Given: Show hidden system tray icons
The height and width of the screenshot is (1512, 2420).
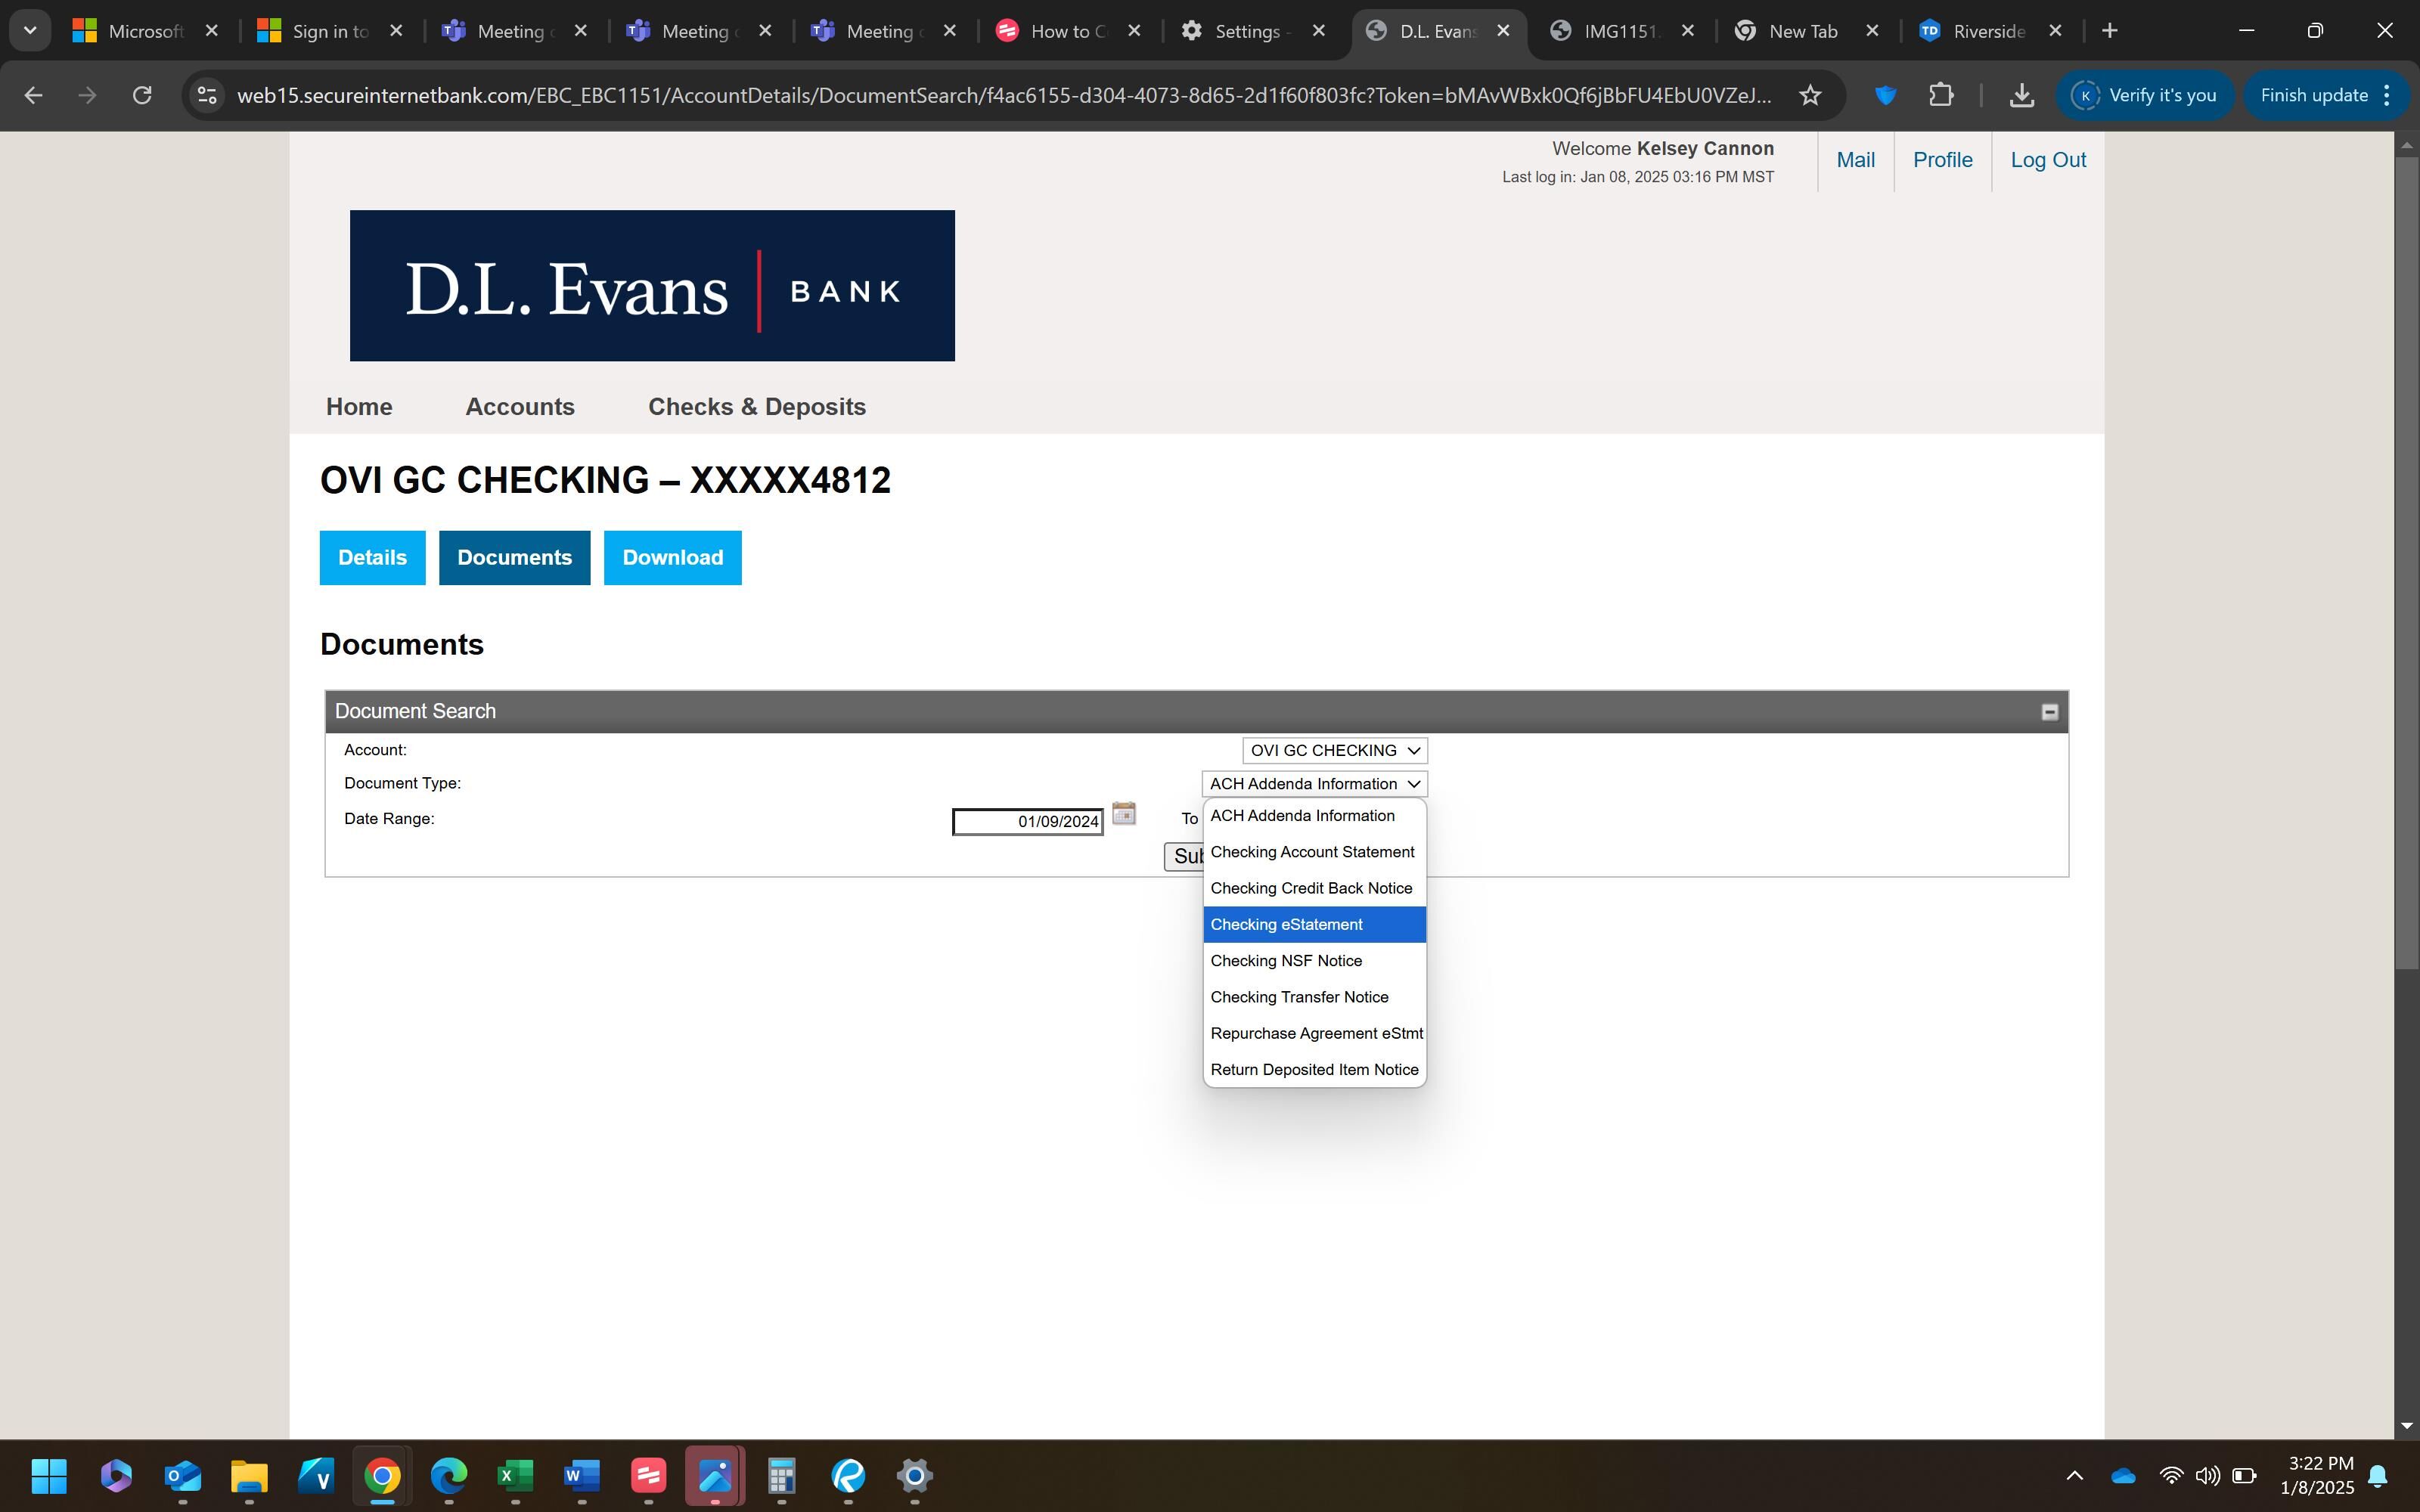Looking at the screenshot, I should click(2075, 1475).
